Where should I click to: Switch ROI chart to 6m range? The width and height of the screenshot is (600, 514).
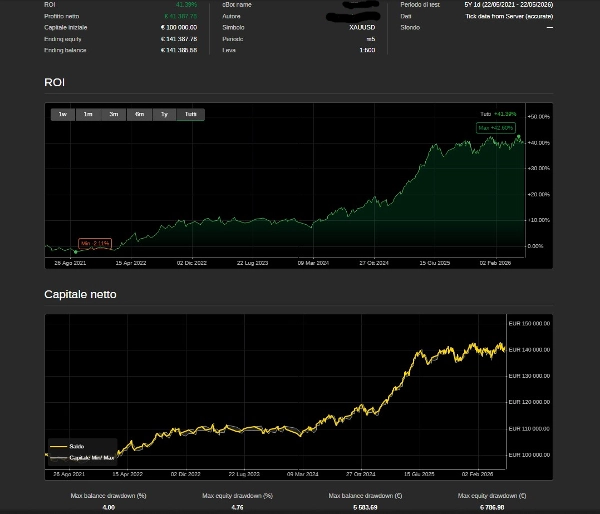tap(139, 114)
